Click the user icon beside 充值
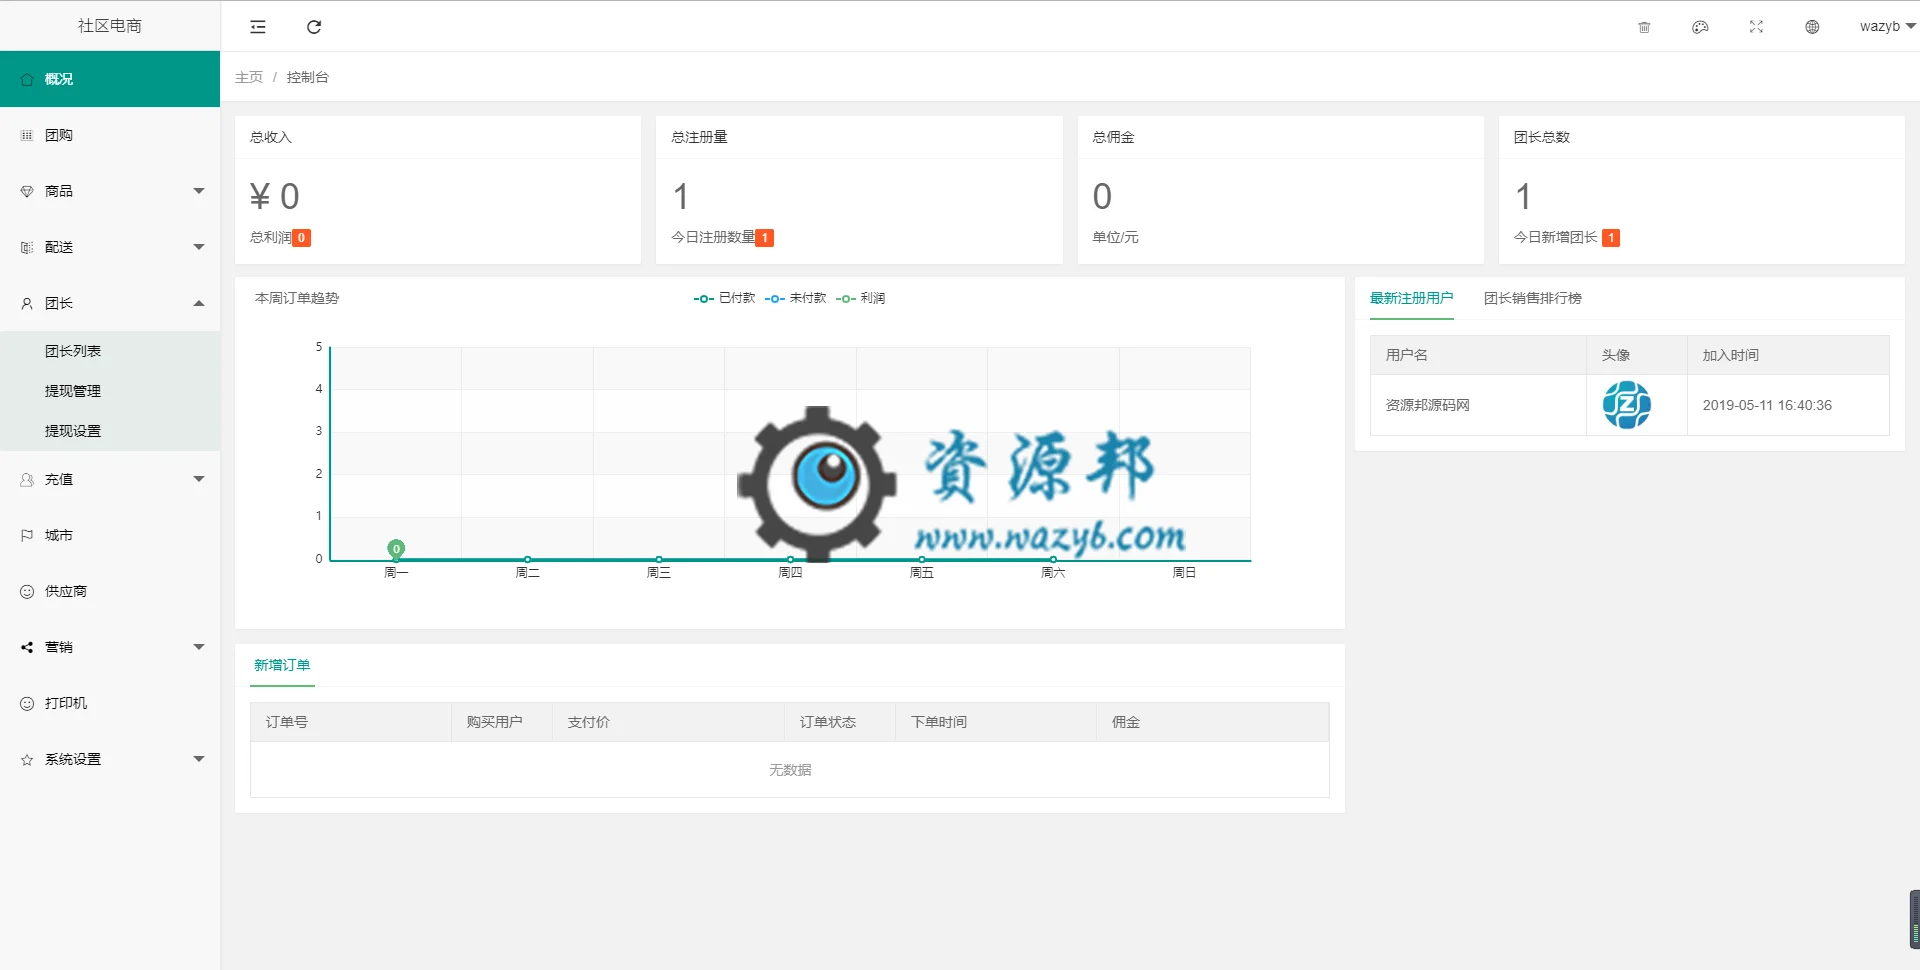Image resolution: width=1920 pixels, height=970 pixels. pyautogui.click(x=27, y=479)
